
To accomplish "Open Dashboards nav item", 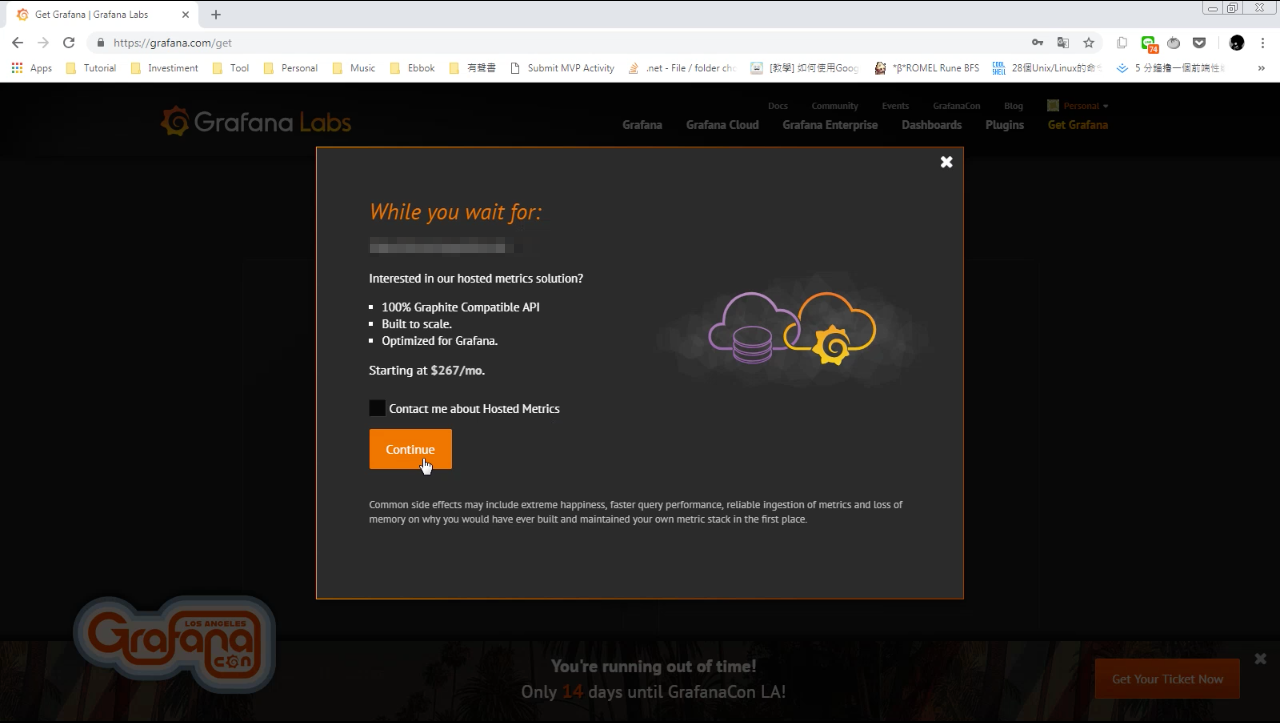I will (931, 125).
